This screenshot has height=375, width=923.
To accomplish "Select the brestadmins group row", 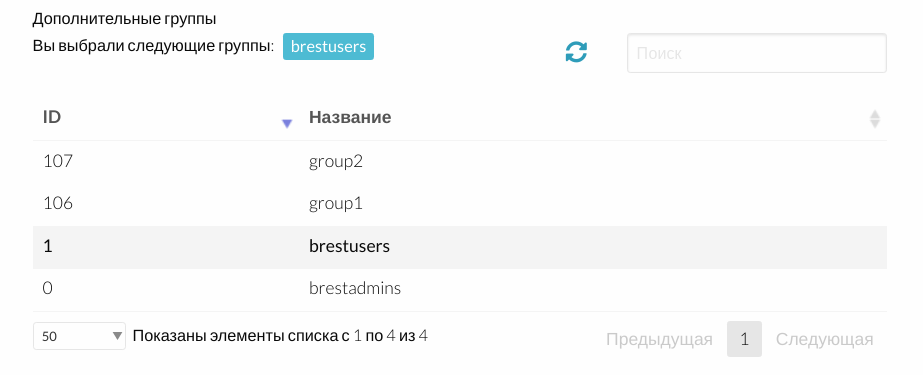I will coord(460,290).
